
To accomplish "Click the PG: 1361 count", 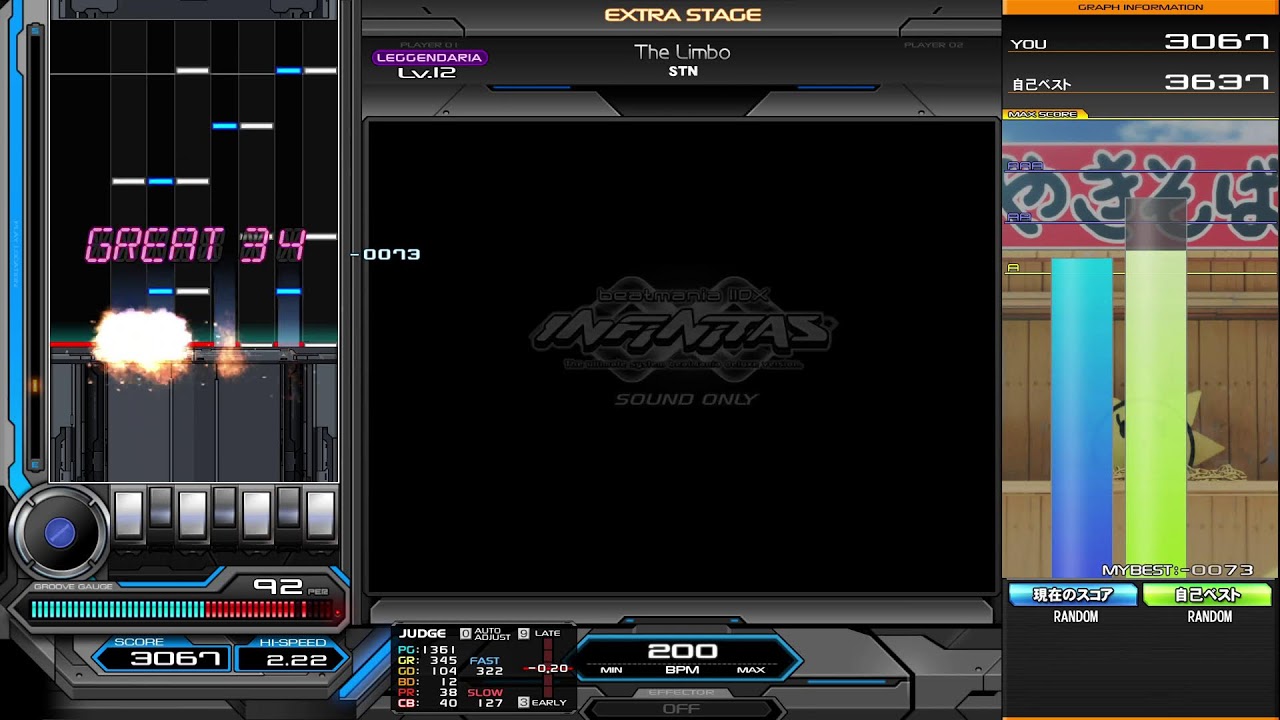I will [428, 649].
